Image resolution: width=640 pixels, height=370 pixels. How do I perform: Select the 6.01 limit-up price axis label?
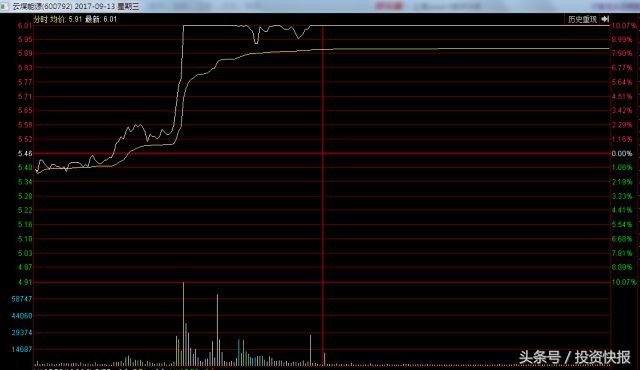pos(24,26)
